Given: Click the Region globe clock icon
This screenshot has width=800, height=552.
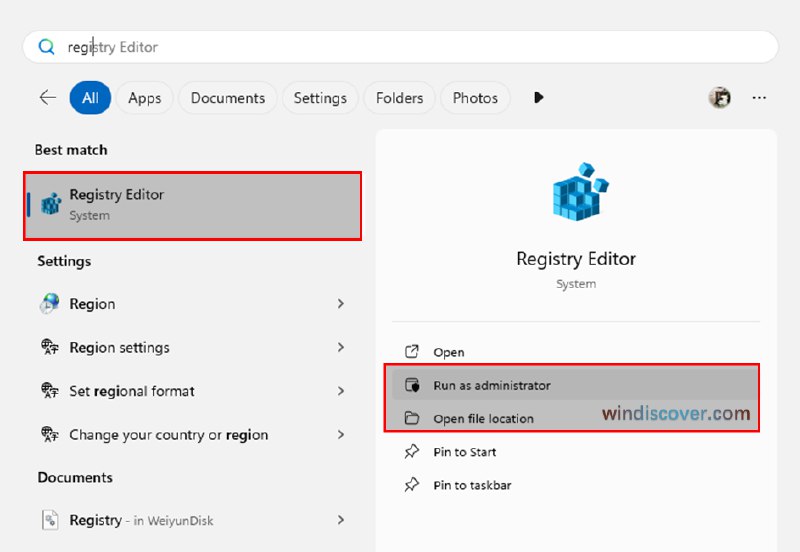Looking at the screenshot, I should tap(49, 303).
